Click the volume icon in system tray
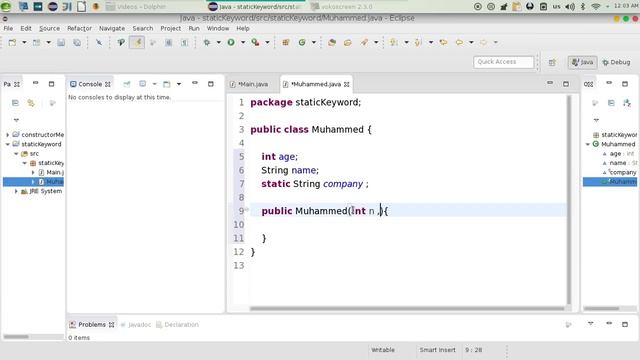This screenshot has width=640, height=360. [x=570, y=7]
